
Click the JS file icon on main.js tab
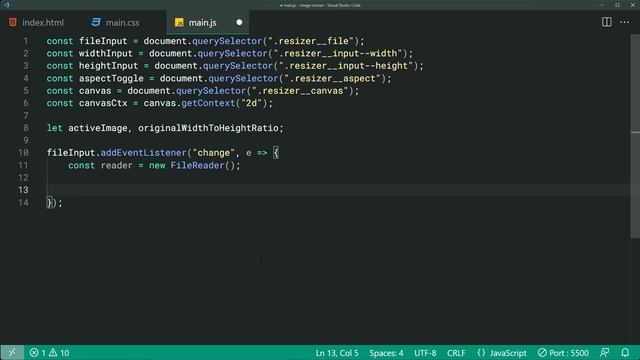coord(179,22)
